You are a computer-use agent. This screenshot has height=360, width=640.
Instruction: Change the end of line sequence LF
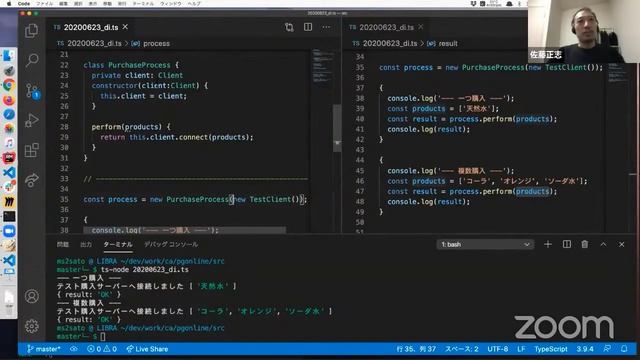click(x=521, y=349)
